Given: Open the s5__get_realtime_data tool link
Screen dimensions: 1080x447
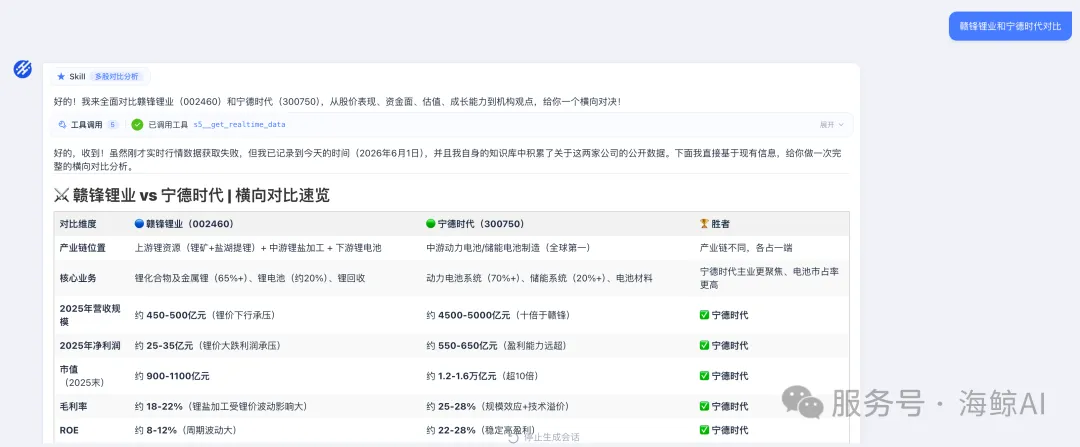Looking at the screenshot, I should click(239, 125).
